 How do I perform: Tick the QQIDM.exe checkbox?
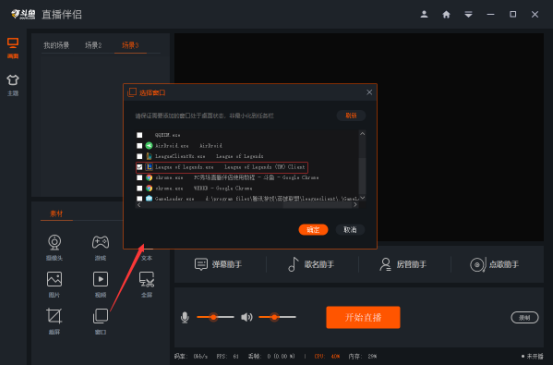coord(140,135)
